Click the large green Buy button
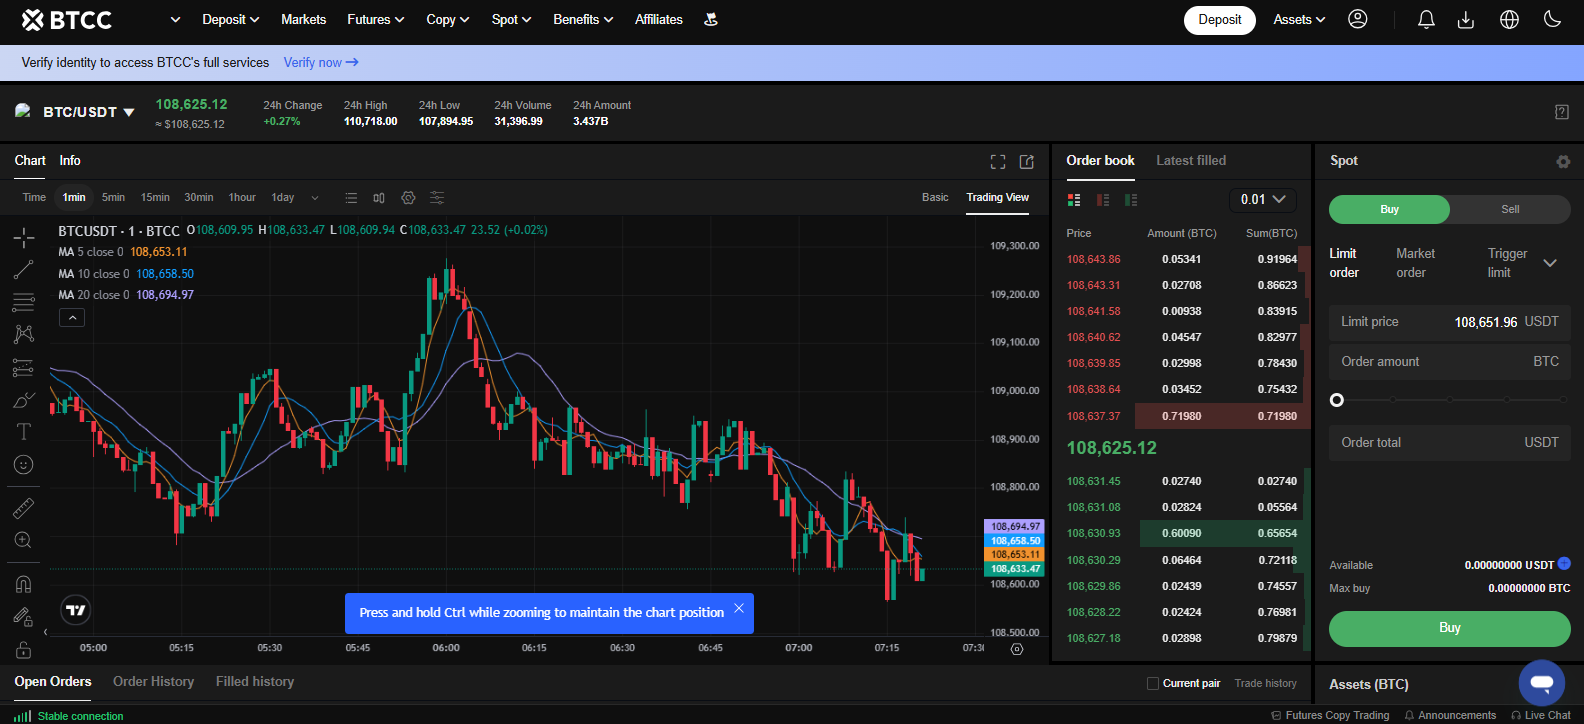This screenshot has width=1584, height=724. pos(1450,628)
